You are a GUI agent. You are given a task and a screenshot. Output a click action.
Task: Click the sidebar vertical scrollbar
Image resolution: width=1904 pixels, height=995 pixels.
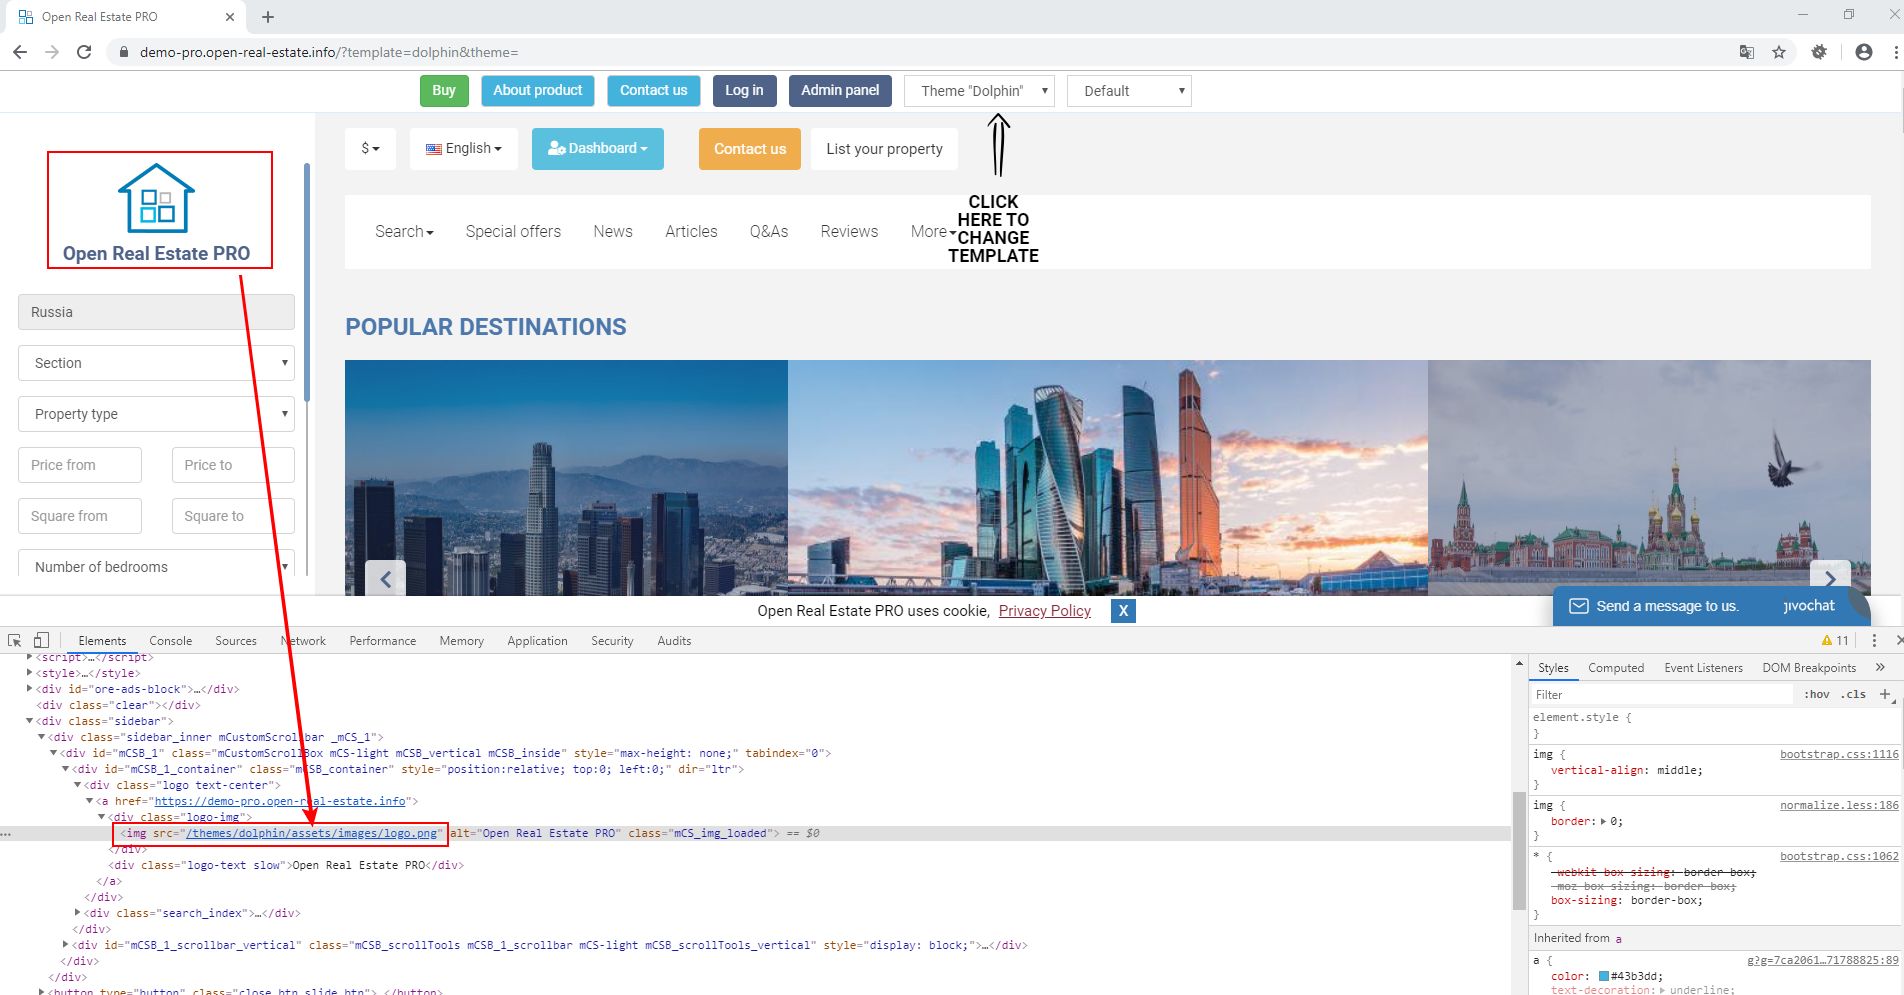point(307,282)
